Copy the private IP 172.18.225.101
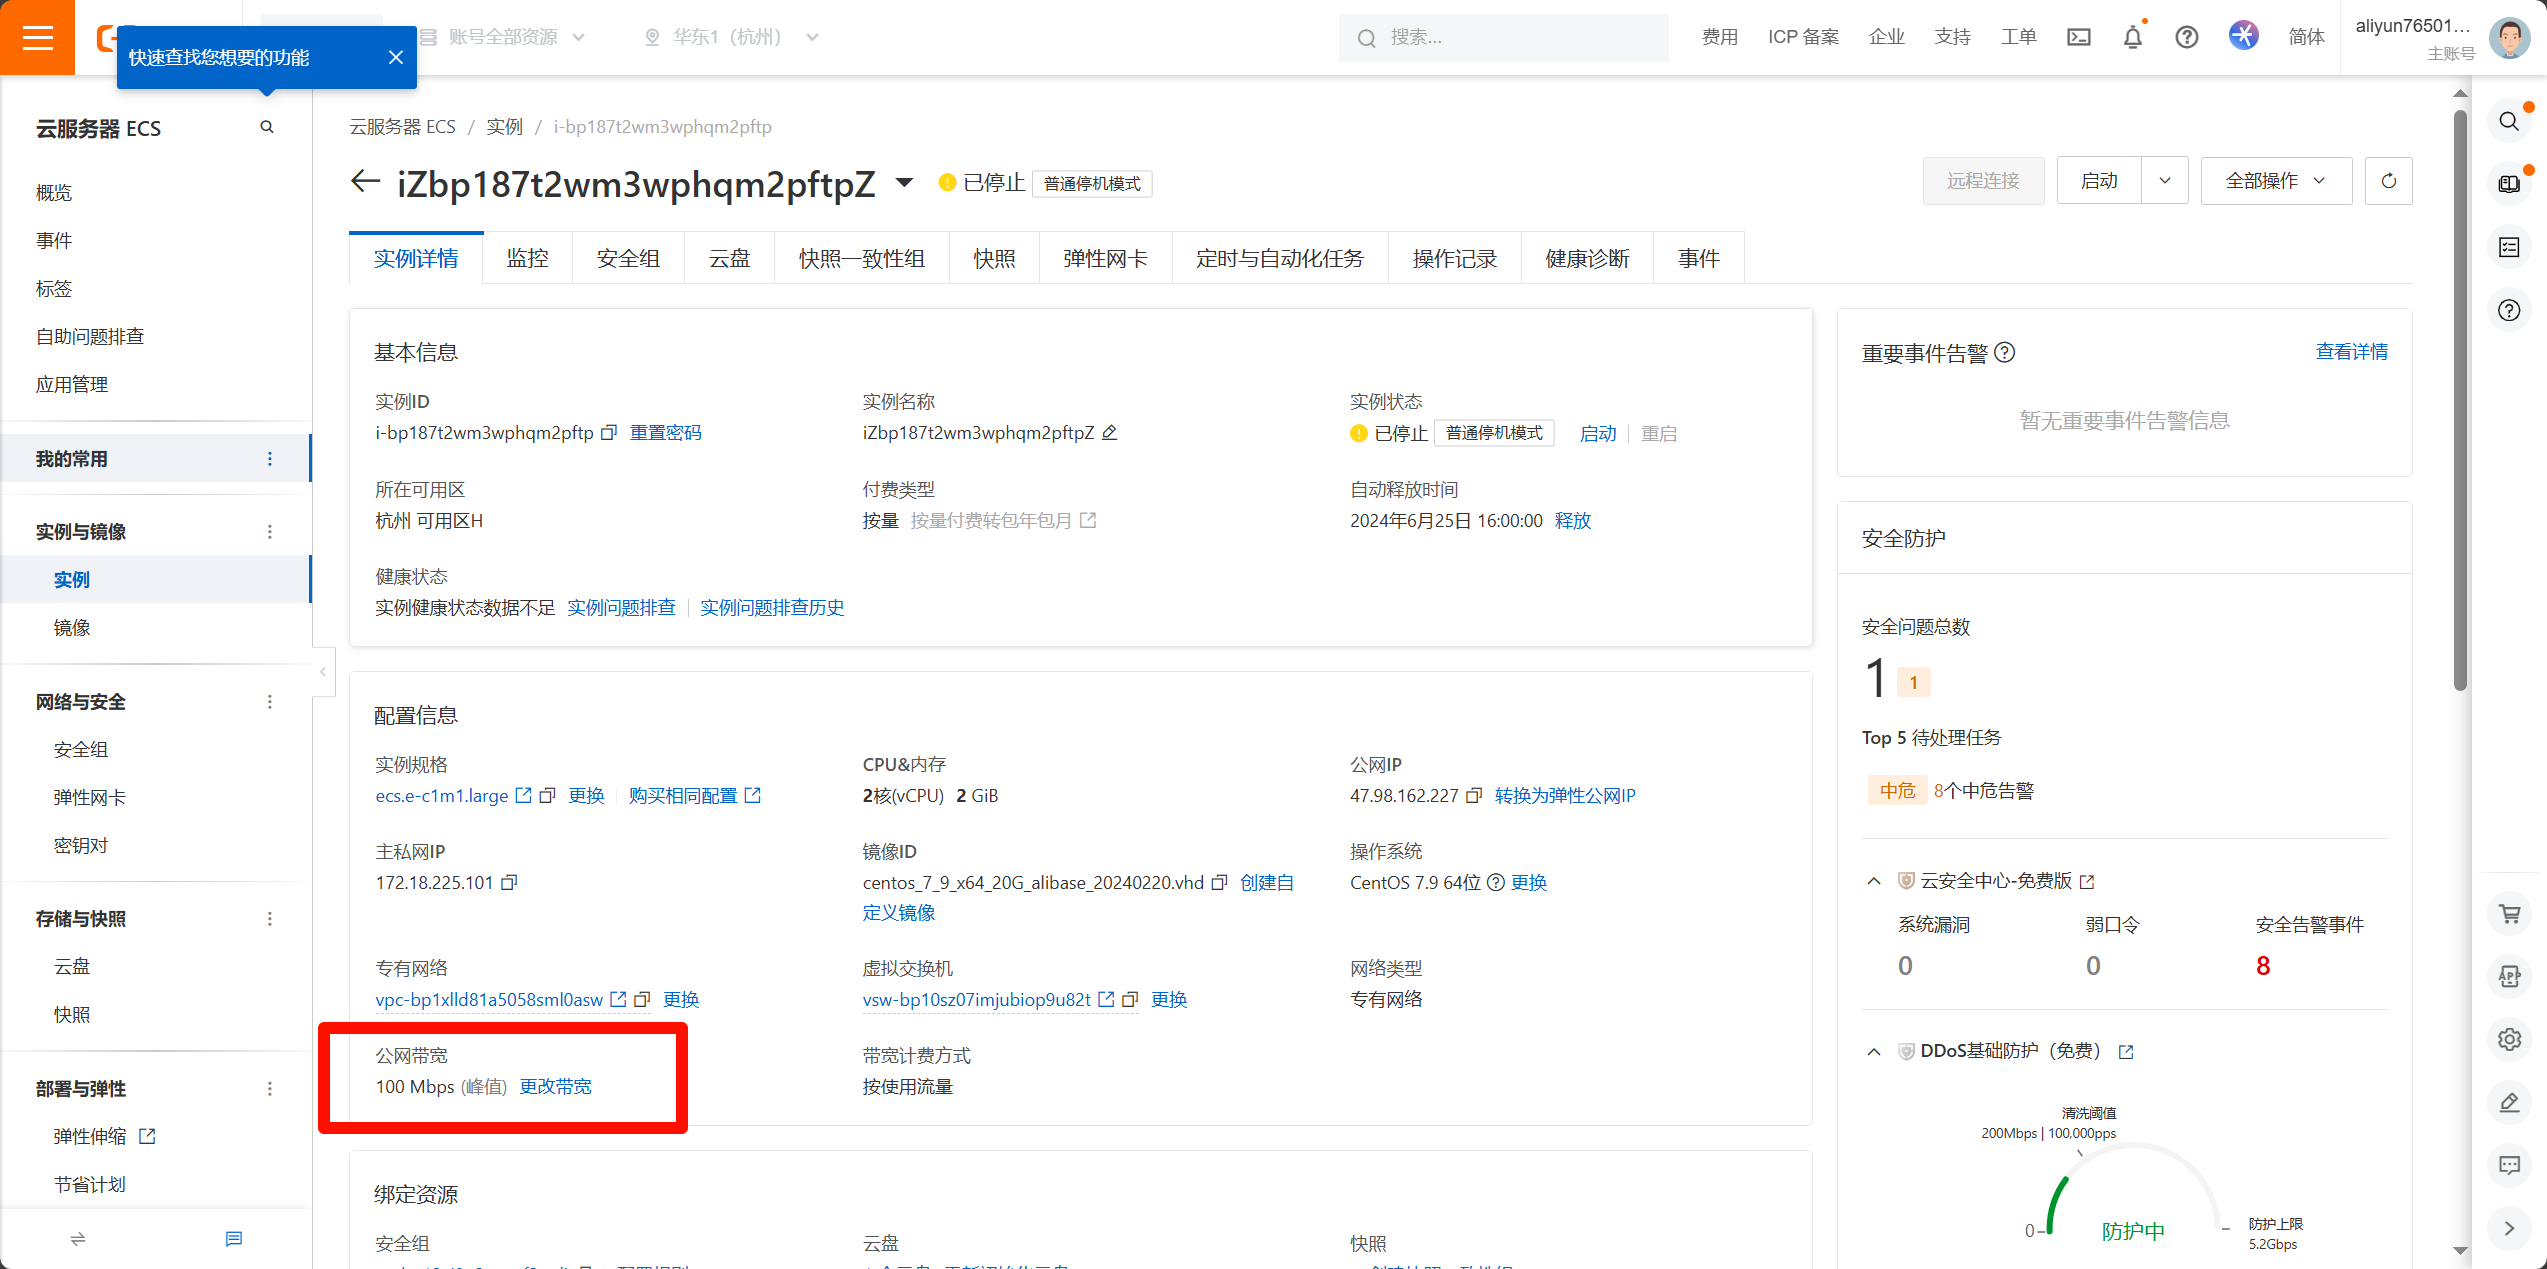 pos(509,883)
